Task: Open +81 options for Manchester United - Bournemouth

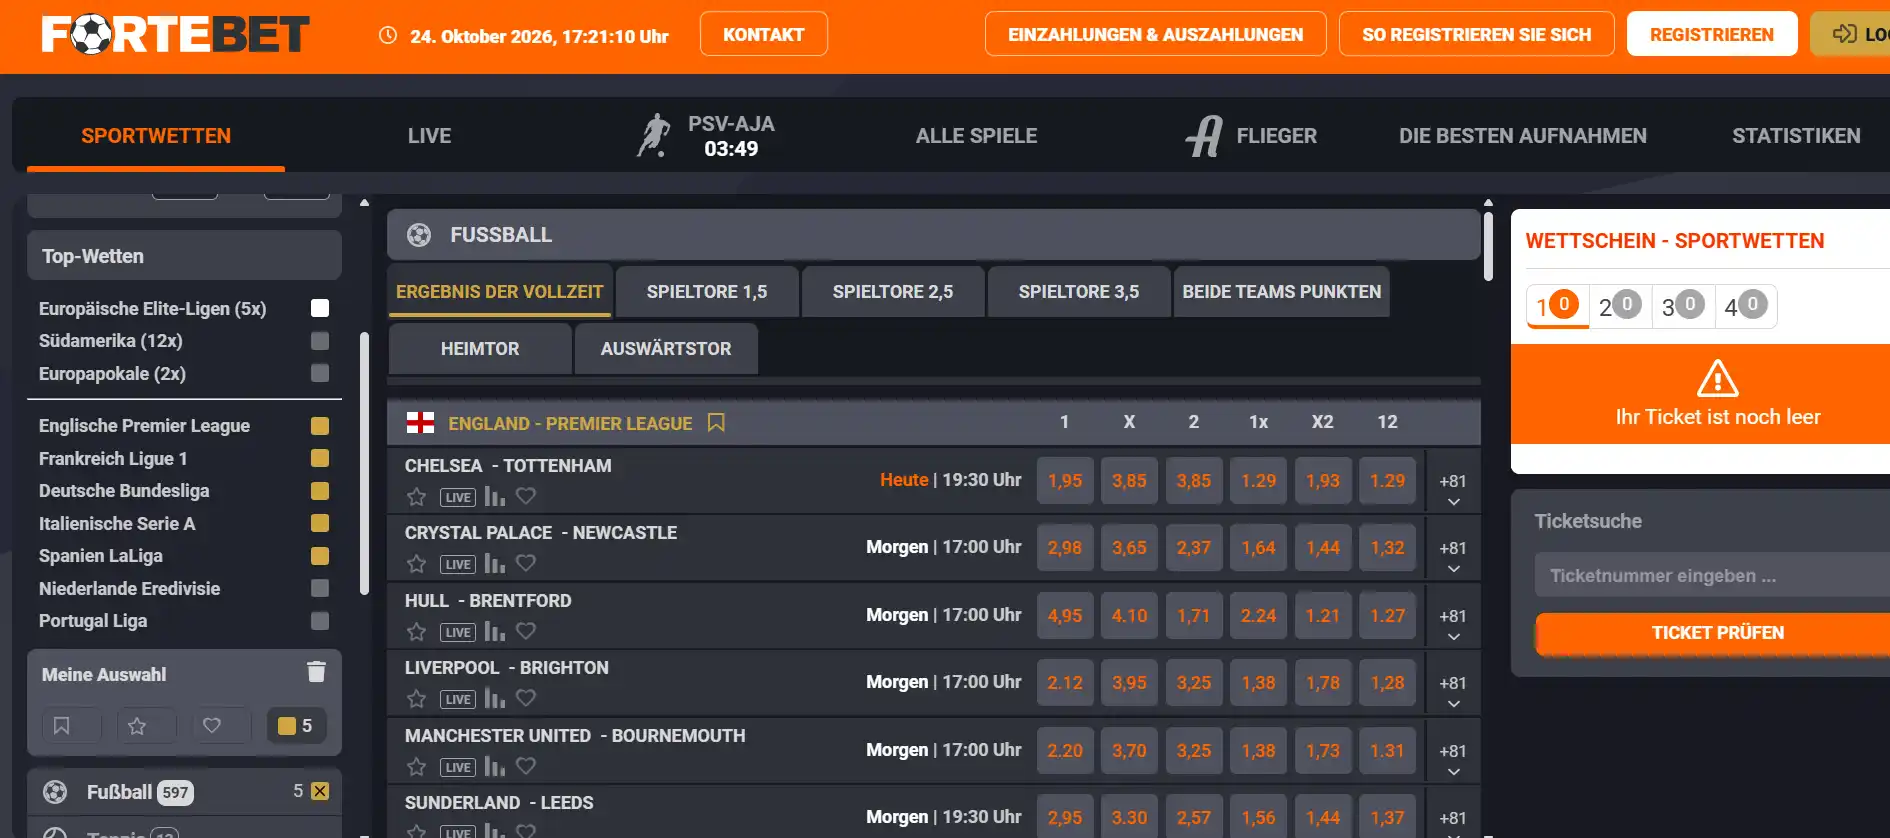Action: [x=1453, y=759]
